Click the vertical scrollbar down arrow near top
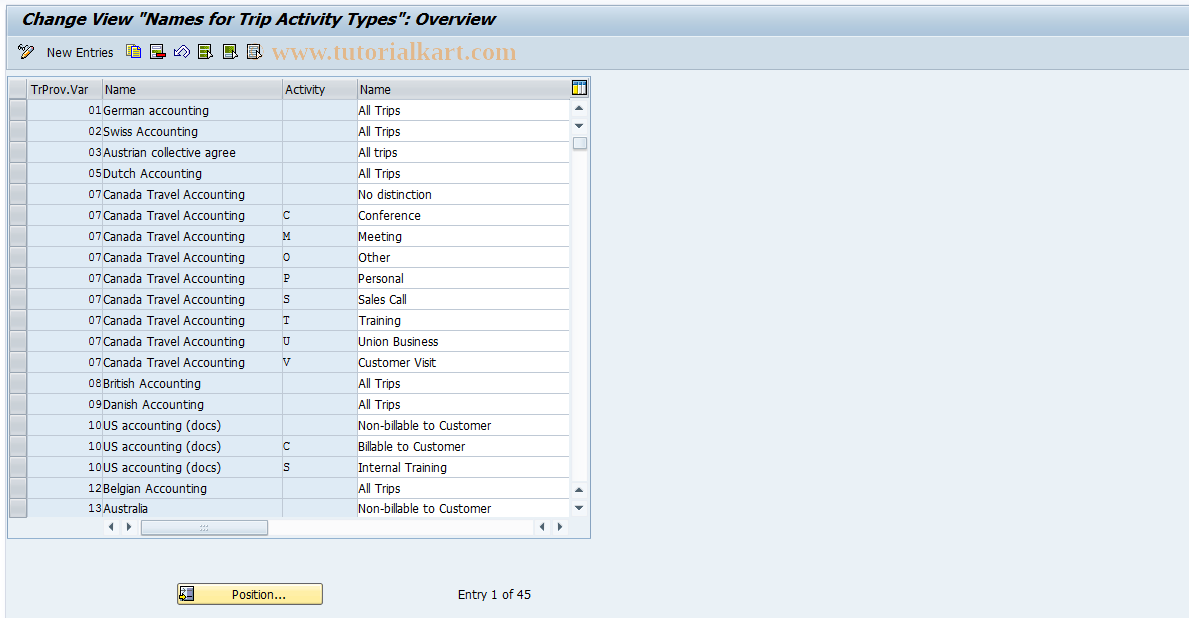1189x618 pixels. point(579,126)
